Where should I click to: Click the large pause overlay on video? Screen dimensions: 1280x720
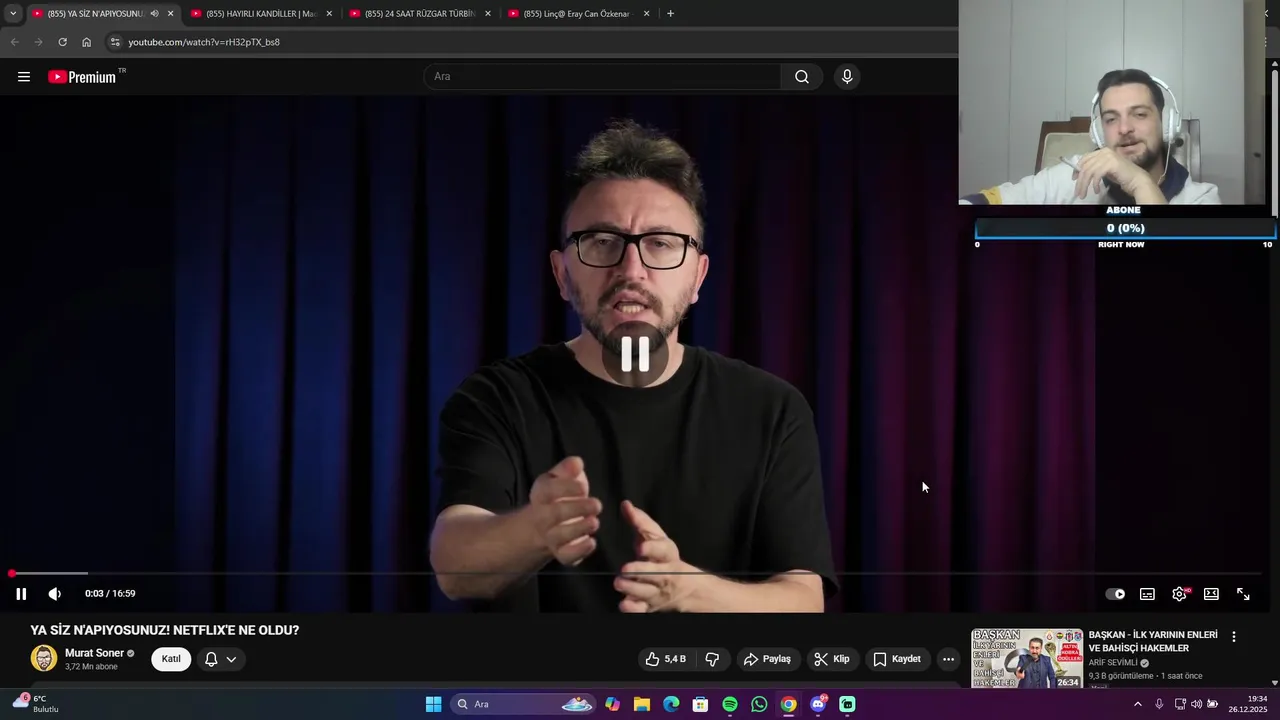coord(635,354)
